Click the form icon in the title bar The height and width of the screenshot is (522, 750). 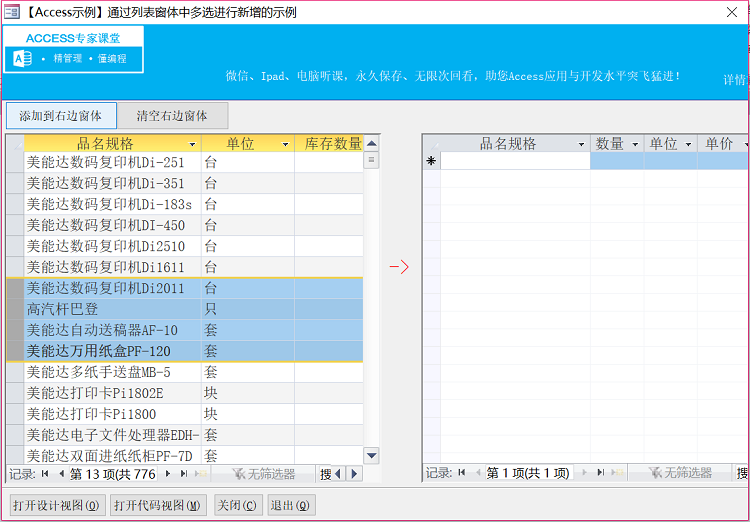11,12
